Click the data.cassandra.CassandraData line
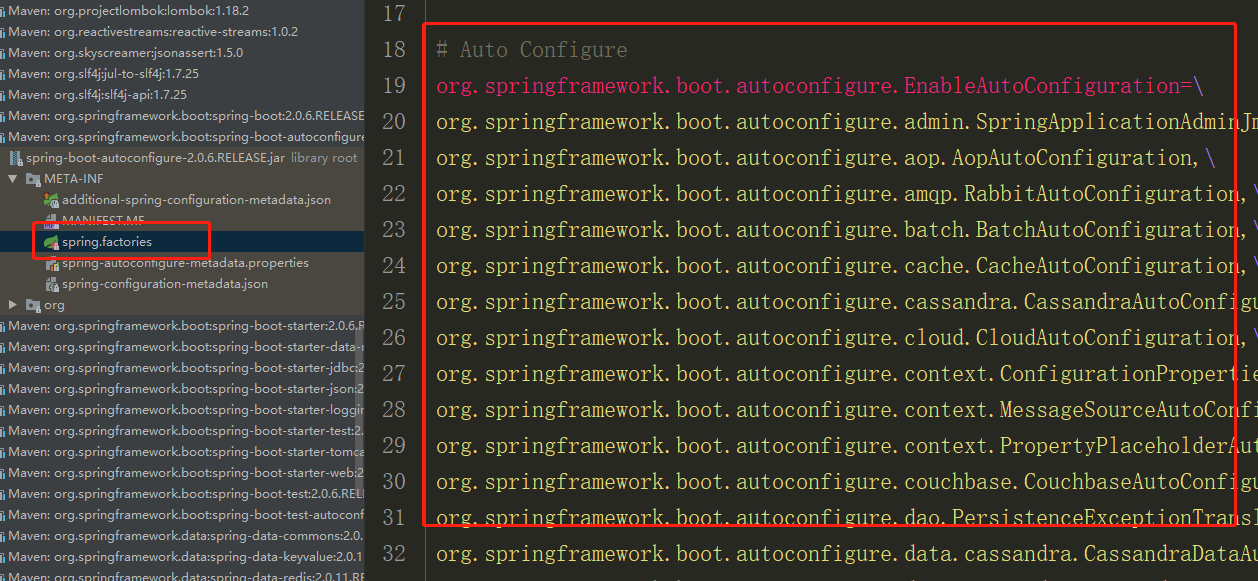1258x581 pixels. [x=847, y=554]
